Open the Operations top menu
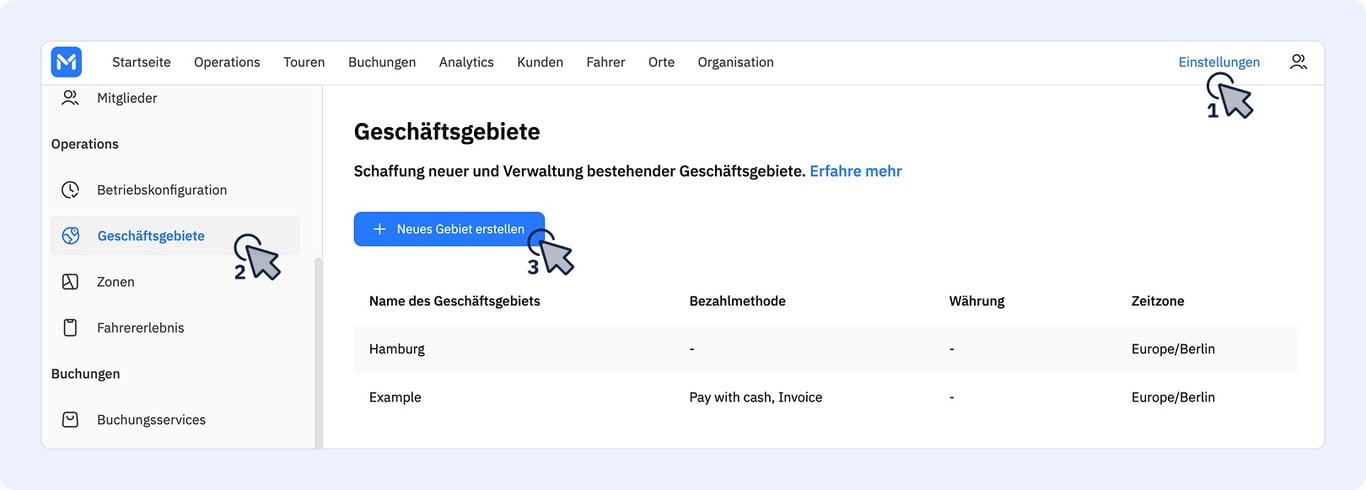This screenshot has width=1366, height=490. point(227,62)
